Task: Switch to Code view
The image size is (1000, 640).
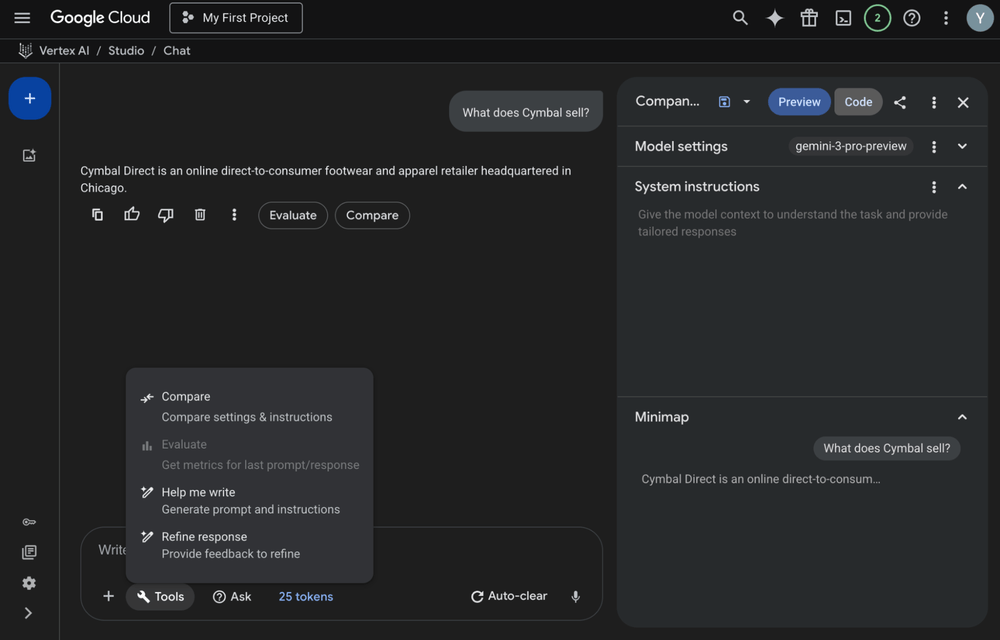Action: [858, 102]
